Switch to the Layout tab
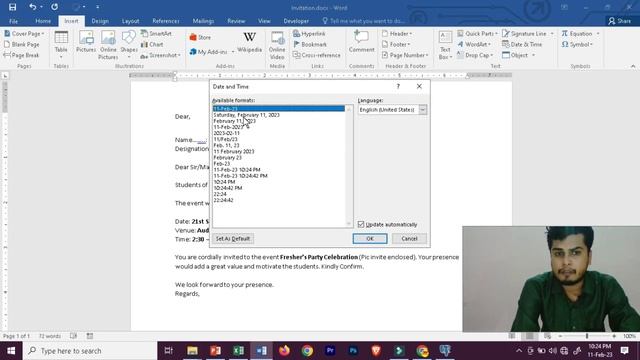This screenshot has width=640, height=360. pos(131,21)
